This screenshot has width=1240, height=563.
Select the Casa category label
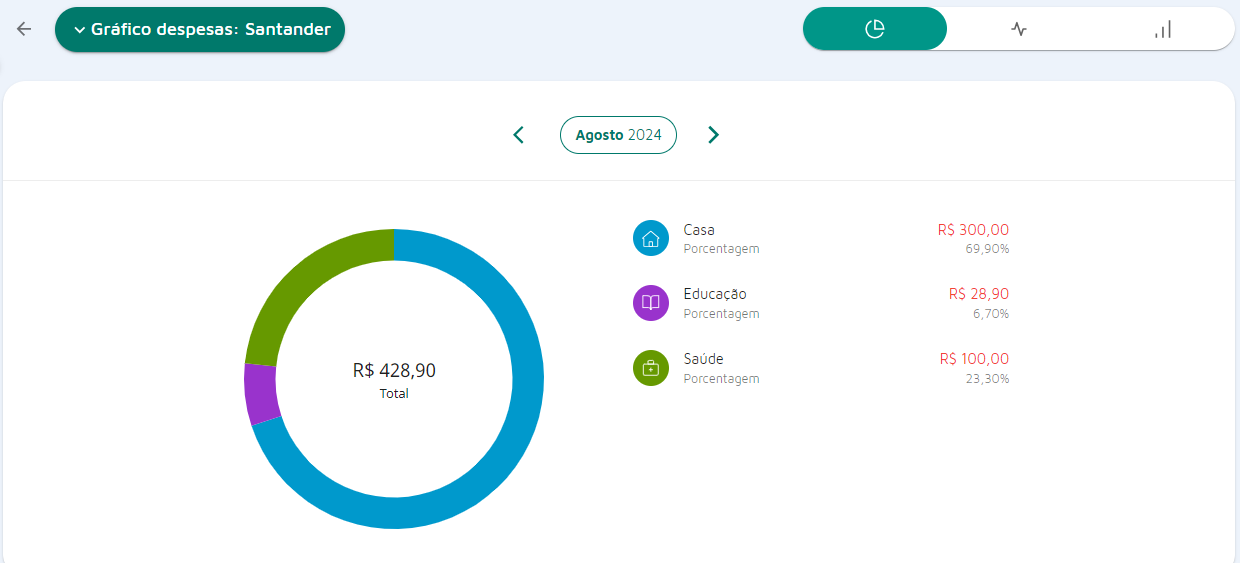[699, 230]
